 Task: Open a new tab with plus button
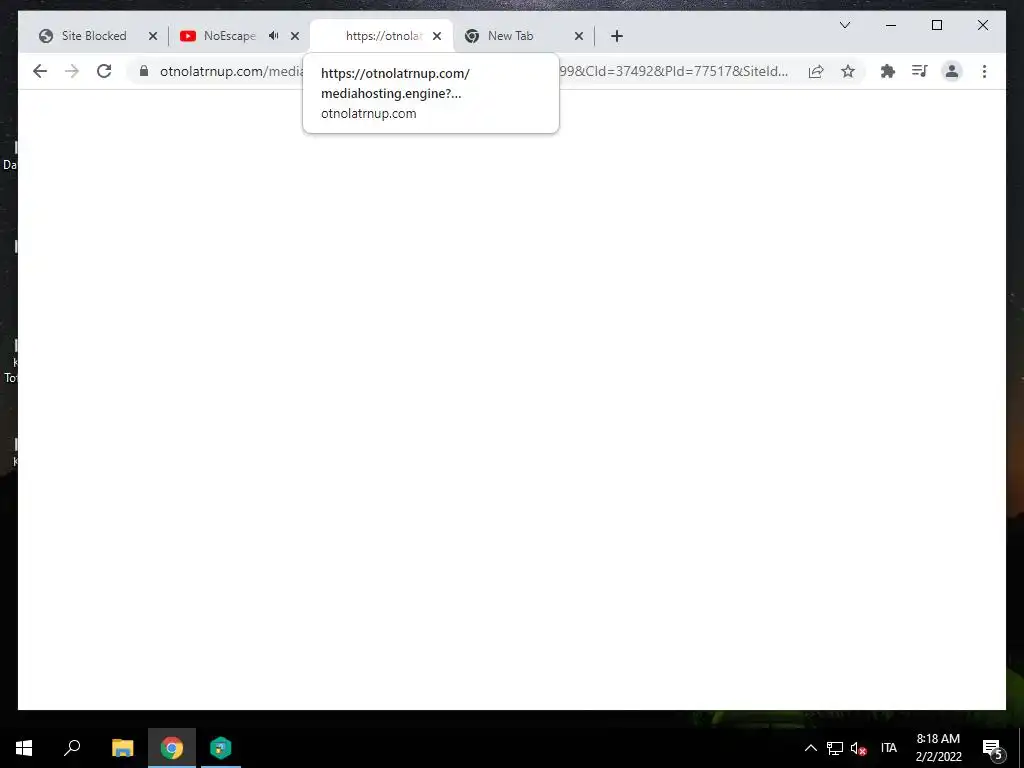pos(616,36)
